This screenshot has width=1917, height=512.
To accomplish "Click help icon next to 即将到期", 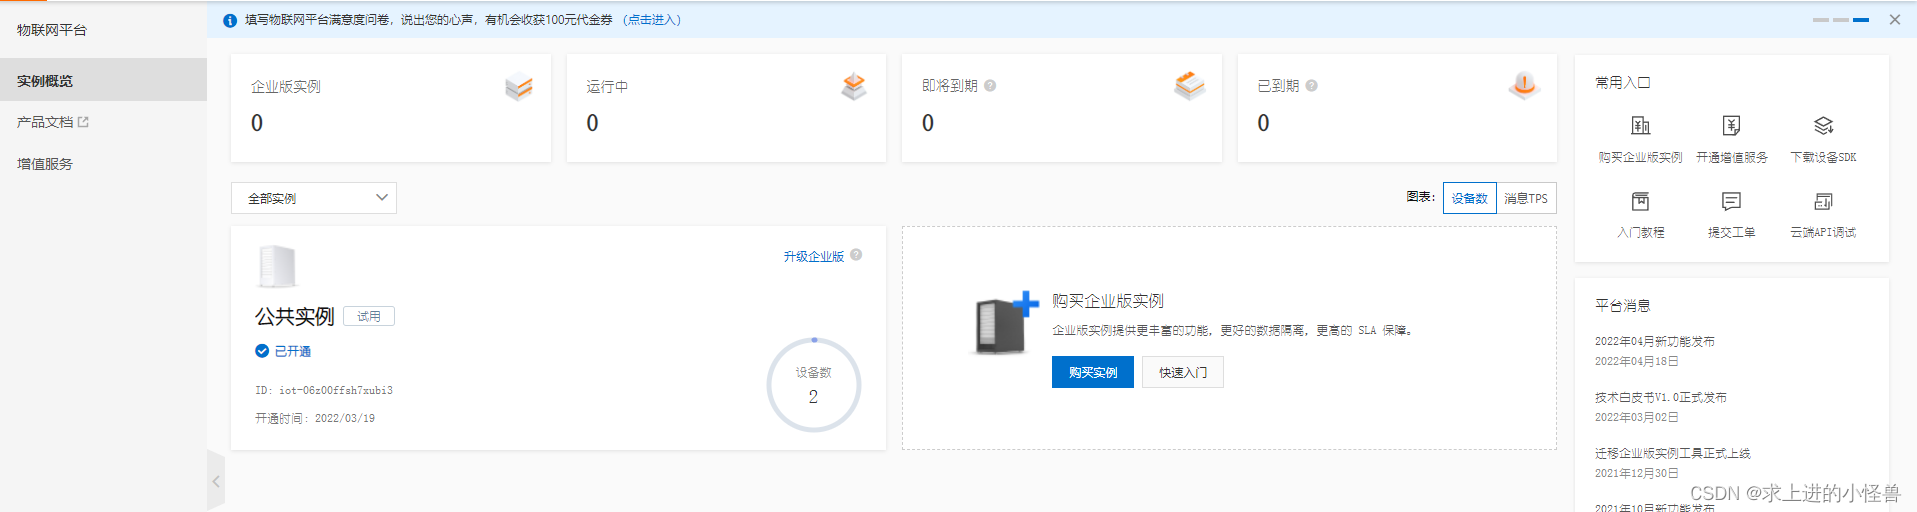I will point(990,86).
